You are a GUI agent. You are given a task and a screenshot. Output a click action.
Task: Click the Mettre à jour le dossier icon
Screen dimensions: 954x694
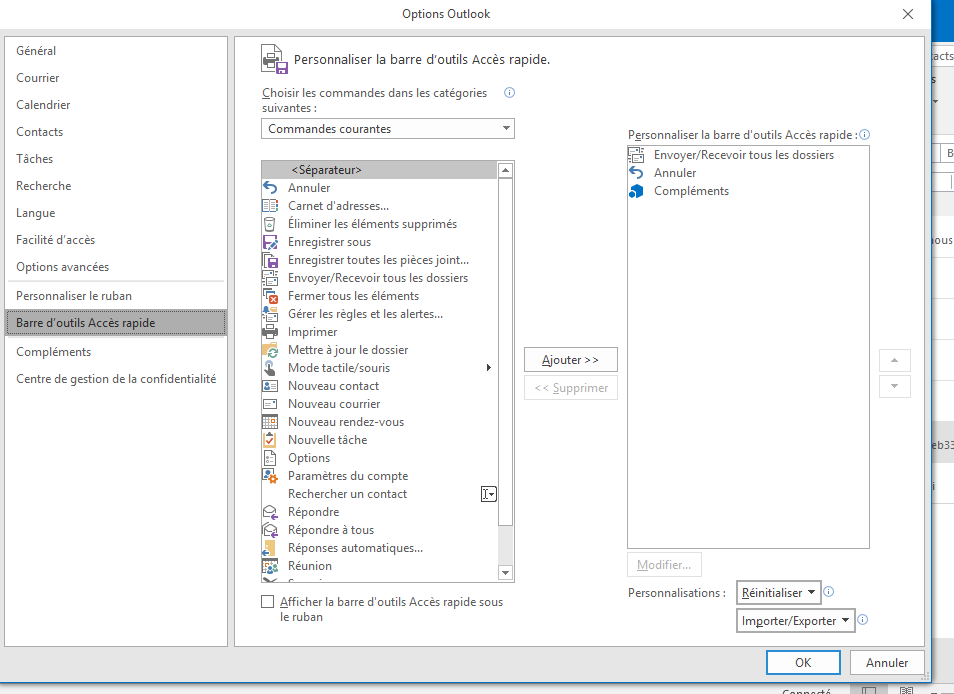click(270, 350)
